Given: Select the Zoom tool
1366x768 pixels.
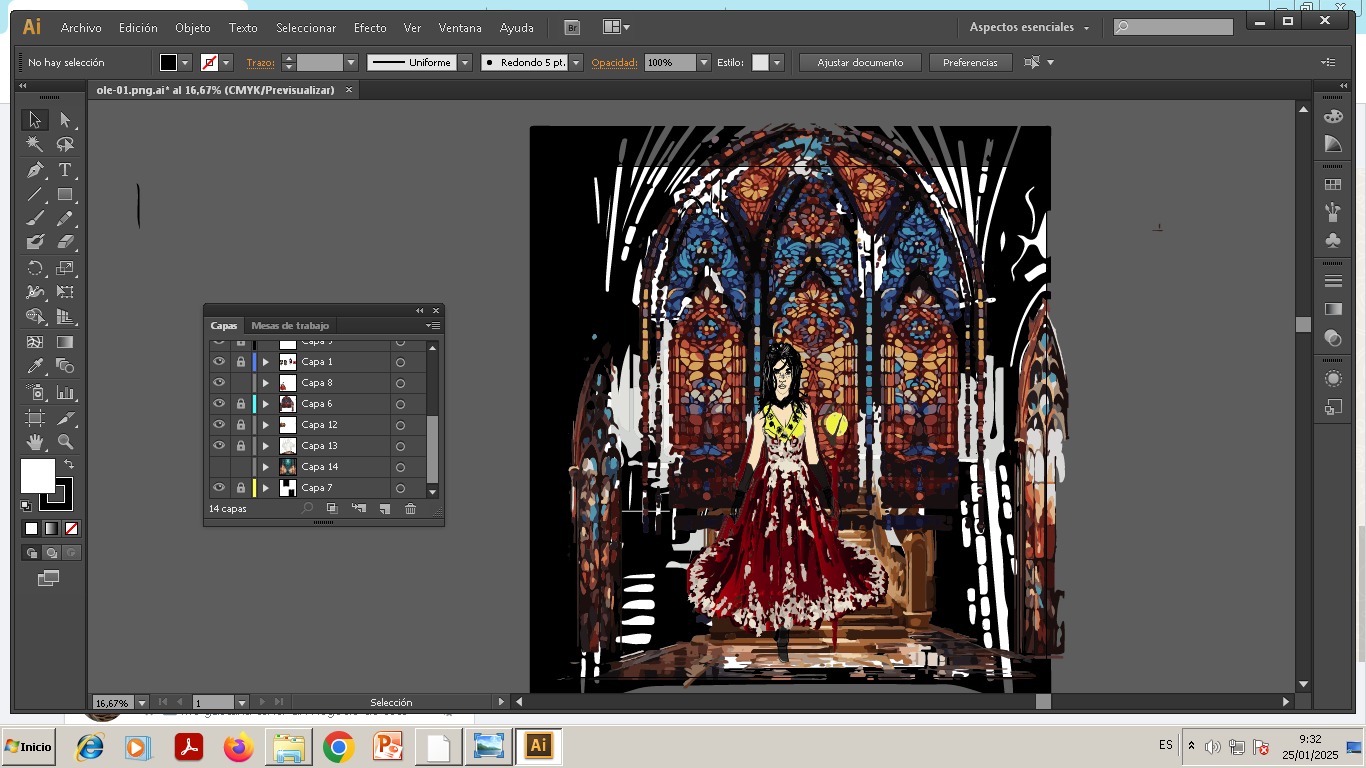Looking at the screenshot, I should pos(65,441).
